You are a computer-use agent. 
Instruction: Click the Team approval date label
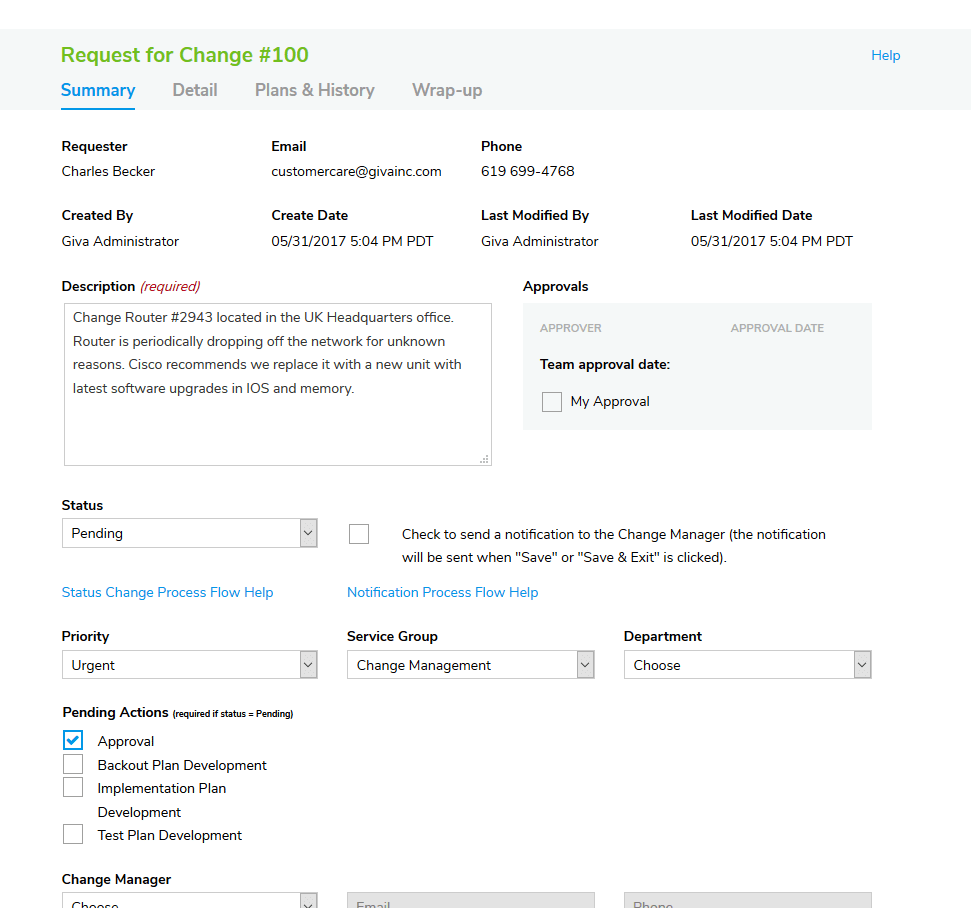[x=605, y=365]
